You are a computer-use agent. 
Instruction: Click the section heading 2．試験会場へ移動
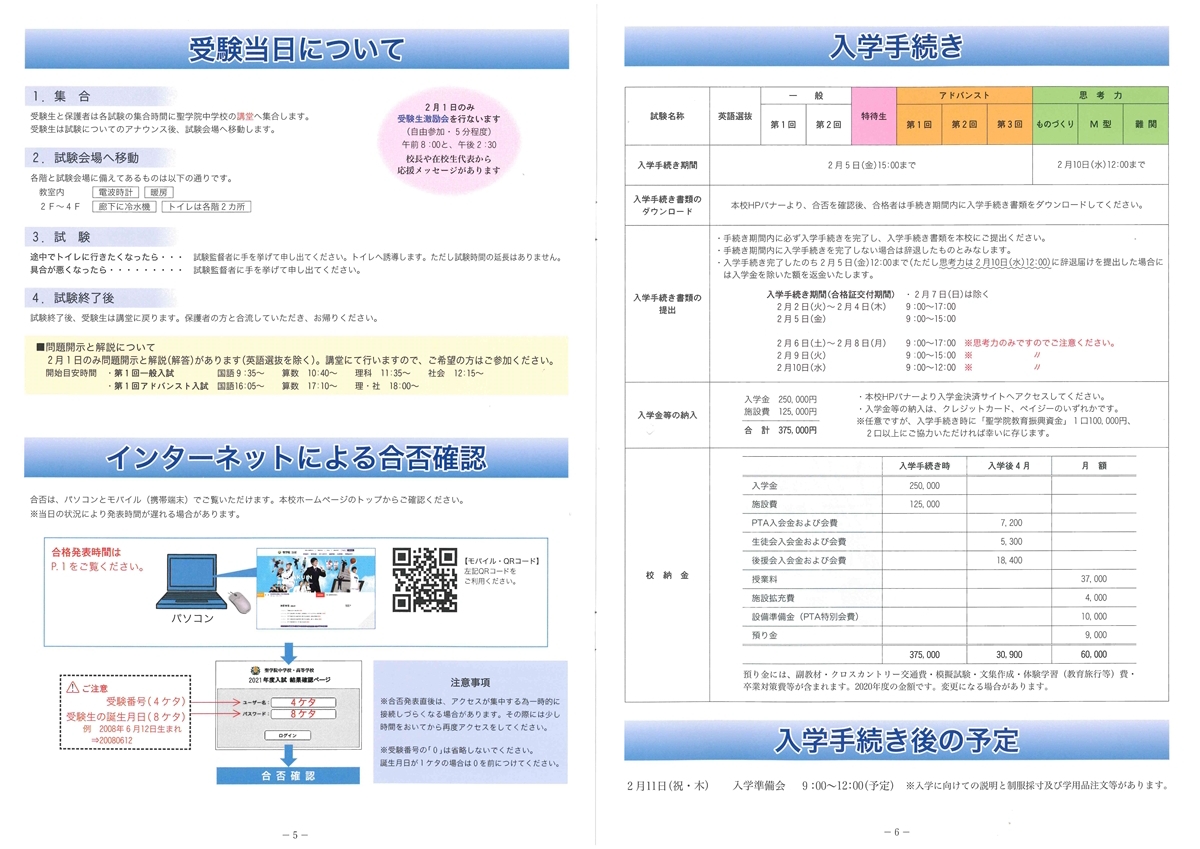(x=86, y=158)
